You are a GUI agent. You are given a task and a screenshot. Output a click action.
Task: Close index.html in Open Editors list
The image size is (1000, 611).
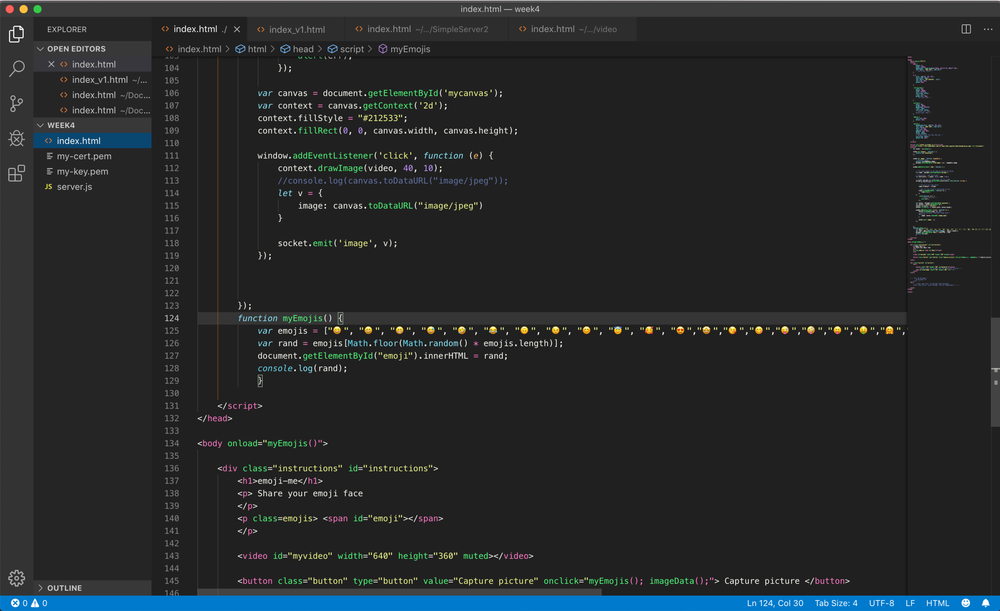(52, 64)
